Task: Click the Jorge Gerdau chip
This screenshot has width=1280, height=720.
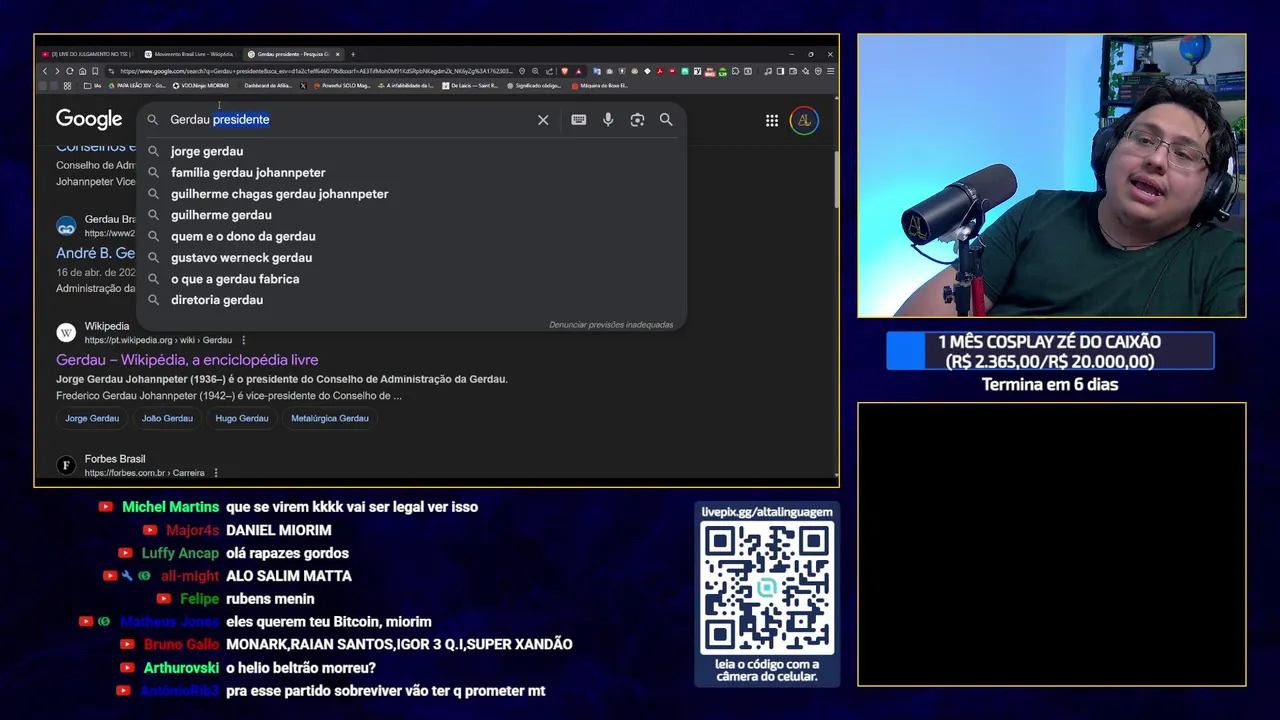Action: coord(92,418)
